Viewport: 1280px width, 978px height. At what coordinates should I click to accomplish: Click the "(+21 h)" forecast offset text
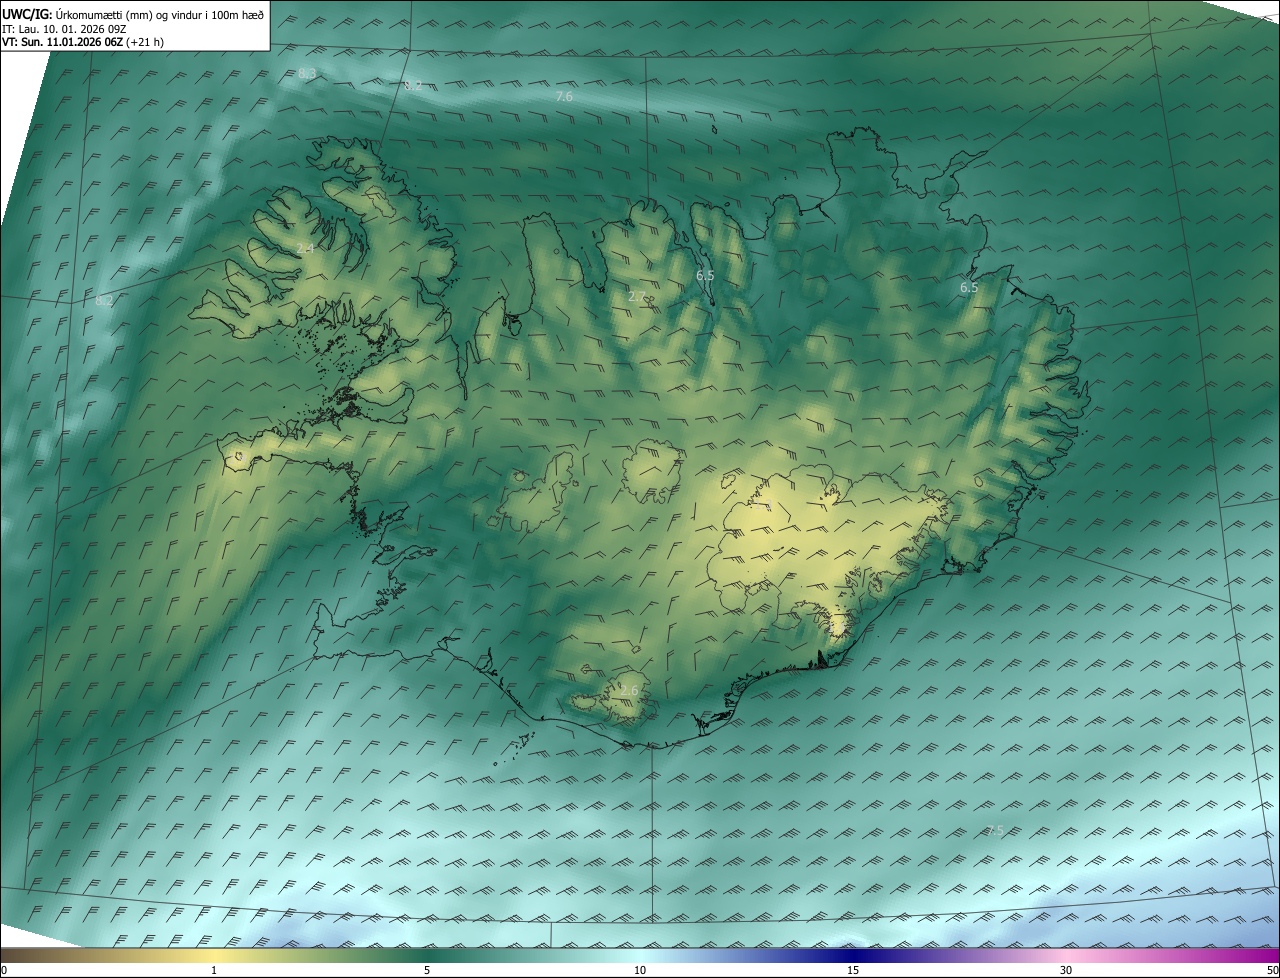click(145, 42)
